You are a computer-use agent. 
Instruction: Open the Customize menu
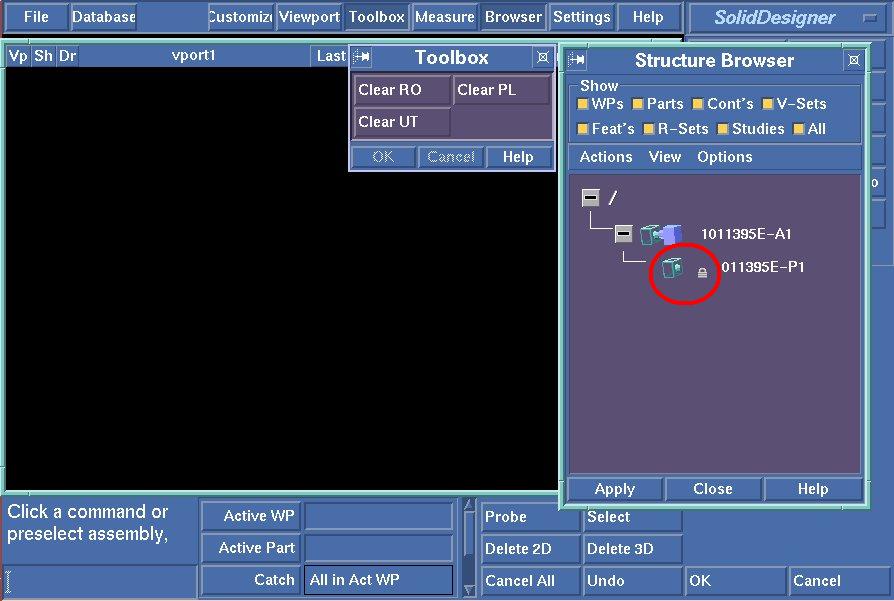[241, 17]
